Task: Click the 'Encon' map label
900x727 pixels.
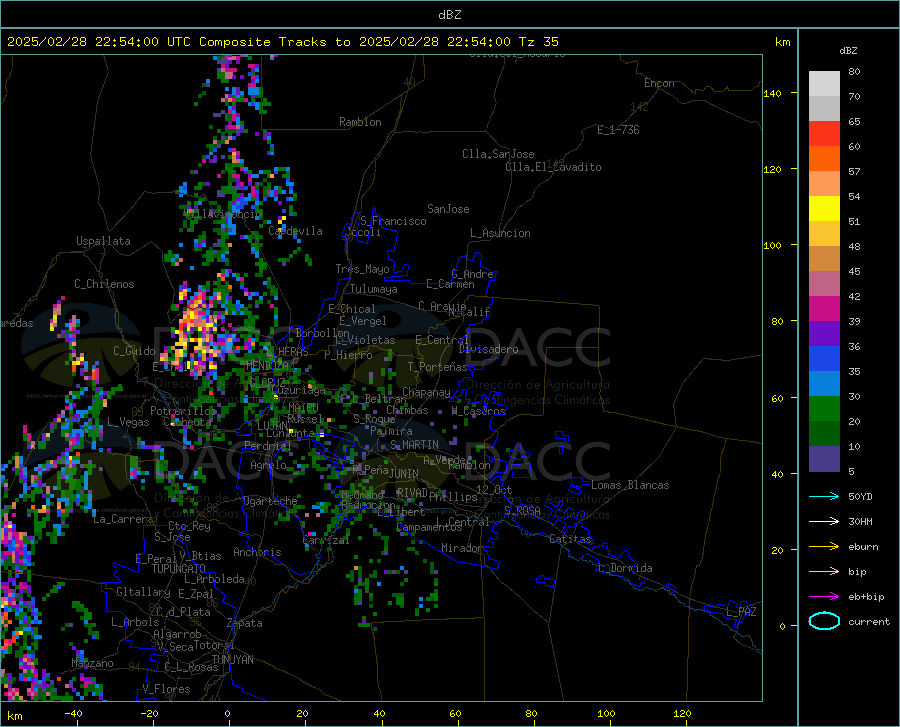Action: [659, 83]
